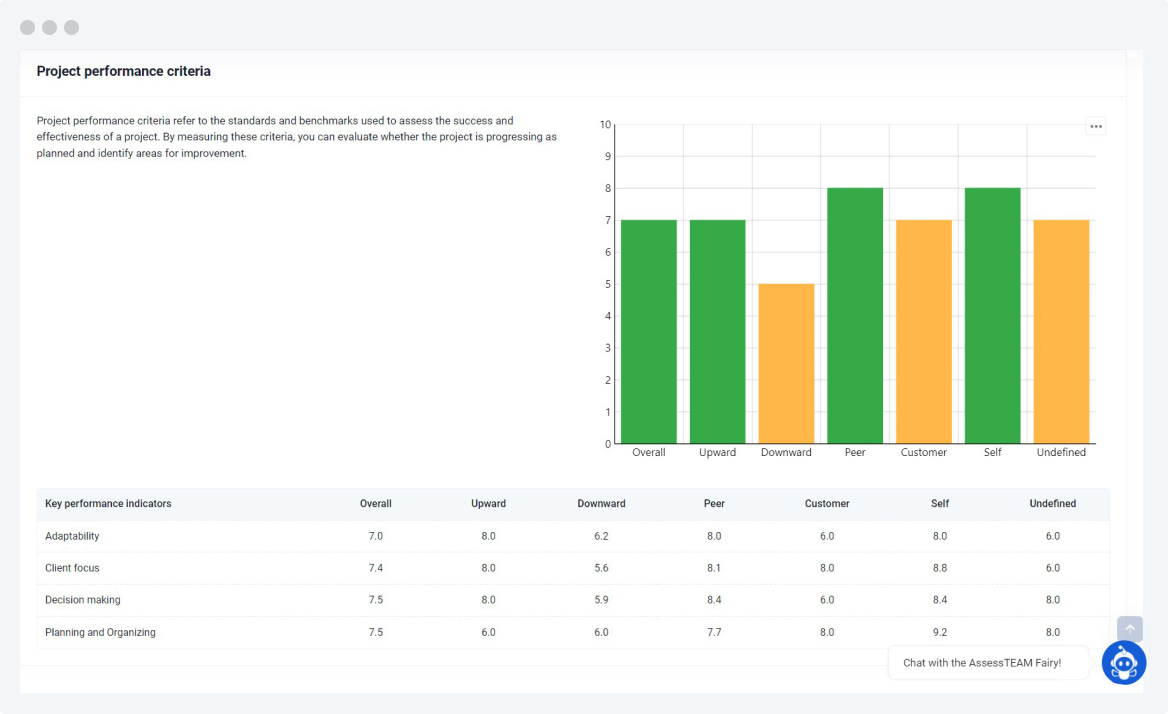Image resolution: width=1168 pixels, height=714 pixels.
Task: Select the Customer column header
Action: [x=827, y=504]
